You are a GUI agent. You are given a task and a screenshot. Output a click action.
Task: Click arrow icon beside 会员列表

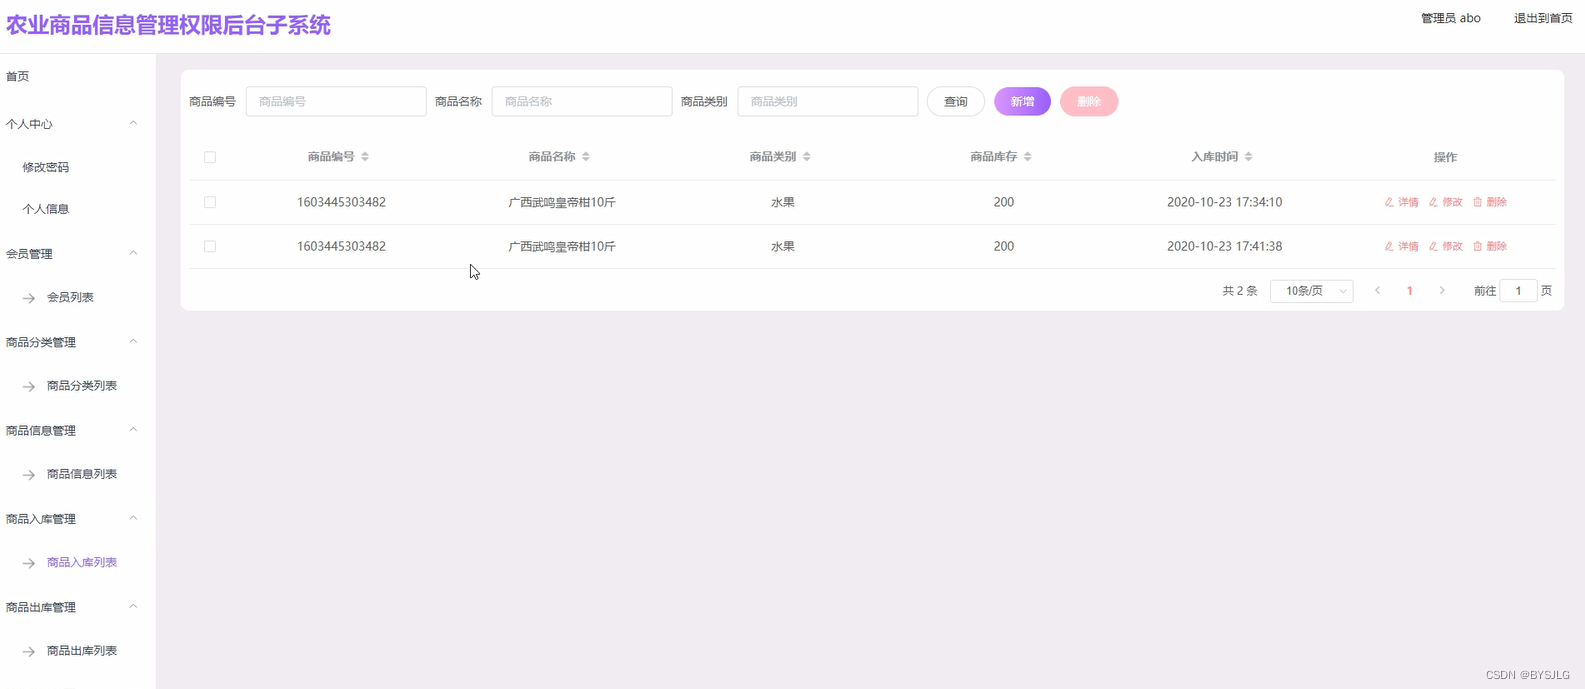point(29,298)
